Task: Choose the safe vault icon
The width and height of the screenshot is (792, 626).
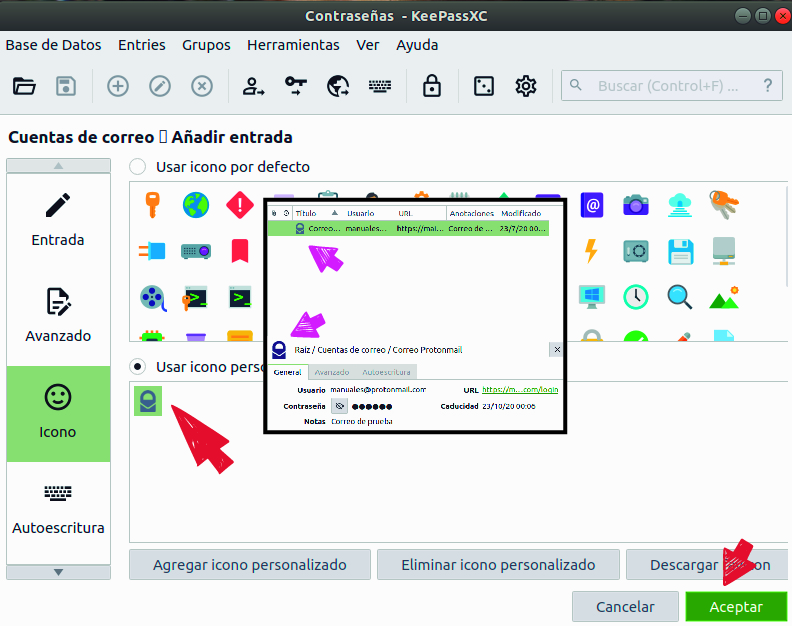Action: point(636,251)
